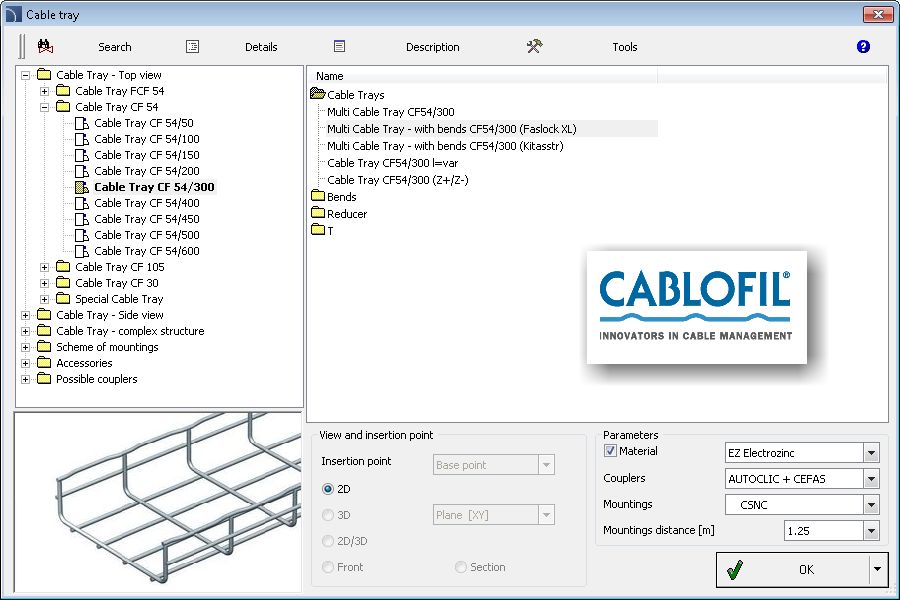This screenshot has height=600, width=900.
Task: Open the Details toolbar item
Action: point(261,47)
